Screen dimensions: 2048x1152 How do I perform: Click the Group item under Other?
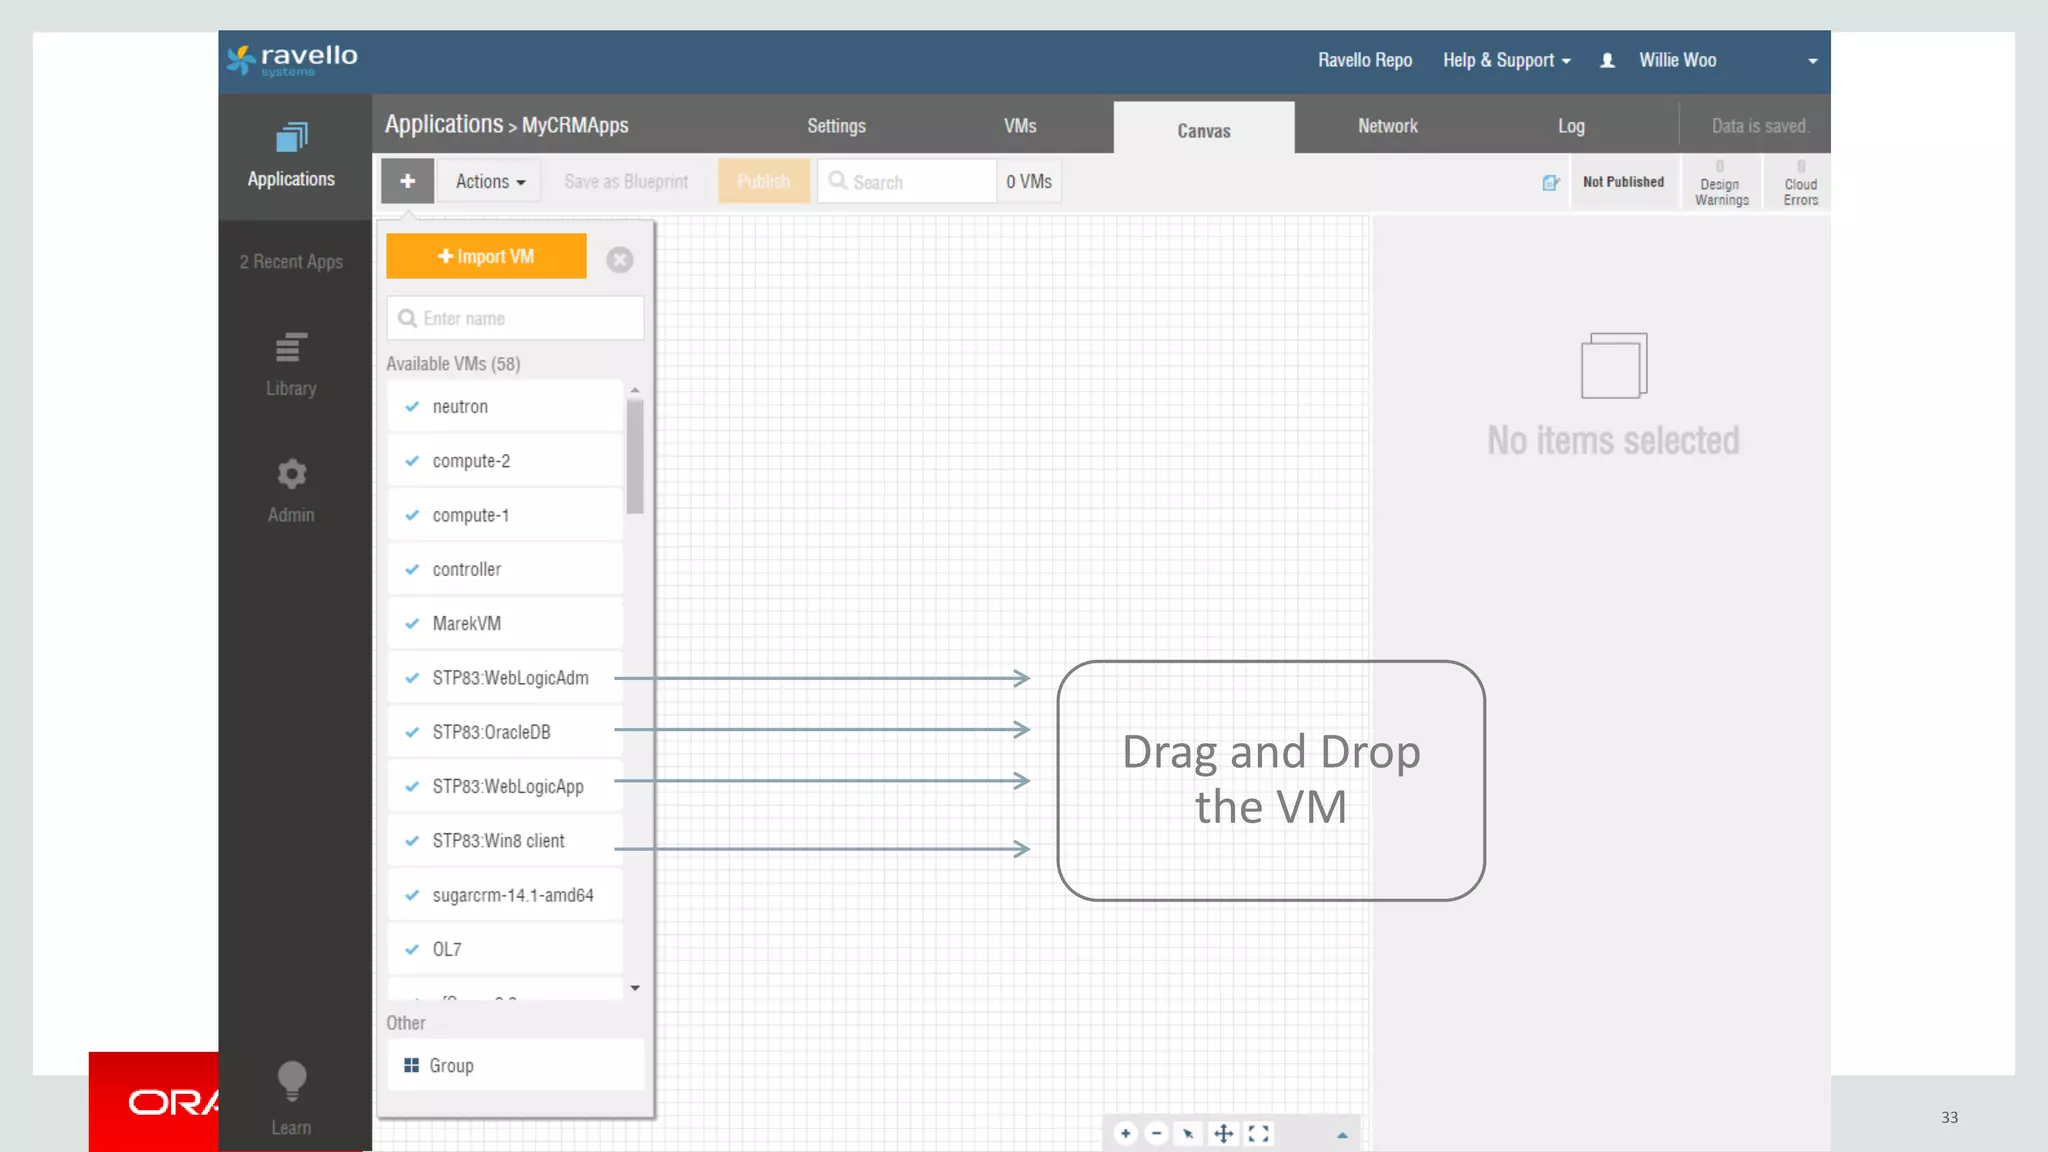pyautogui.click(x=515, y=1065)
